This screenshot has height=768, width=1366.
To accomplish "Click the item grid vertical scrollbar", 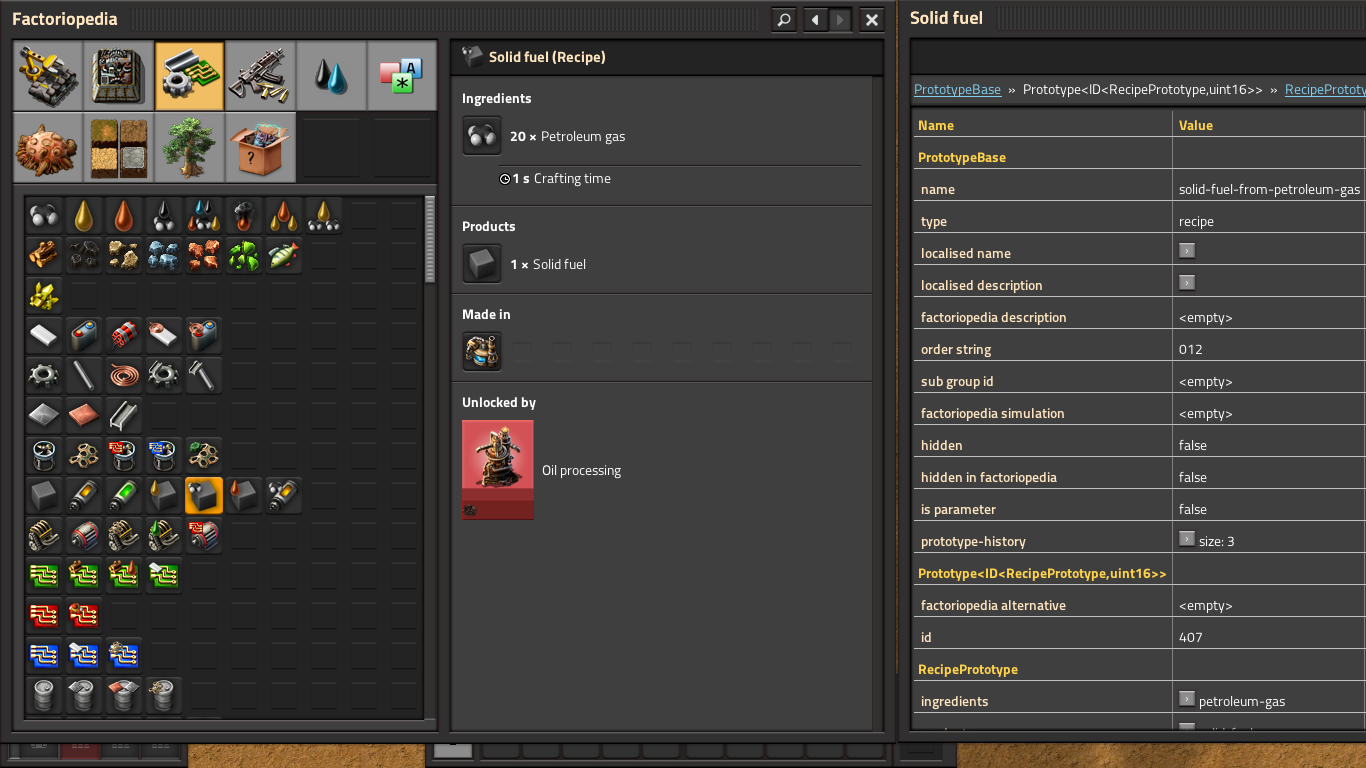I will 430,240.
